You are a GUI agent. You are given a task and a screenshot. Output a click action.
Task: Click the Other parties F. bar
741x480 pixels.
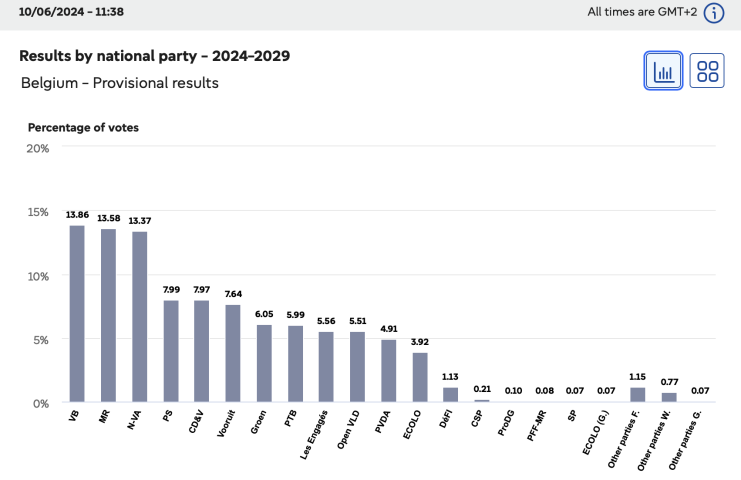pos(637,395)
